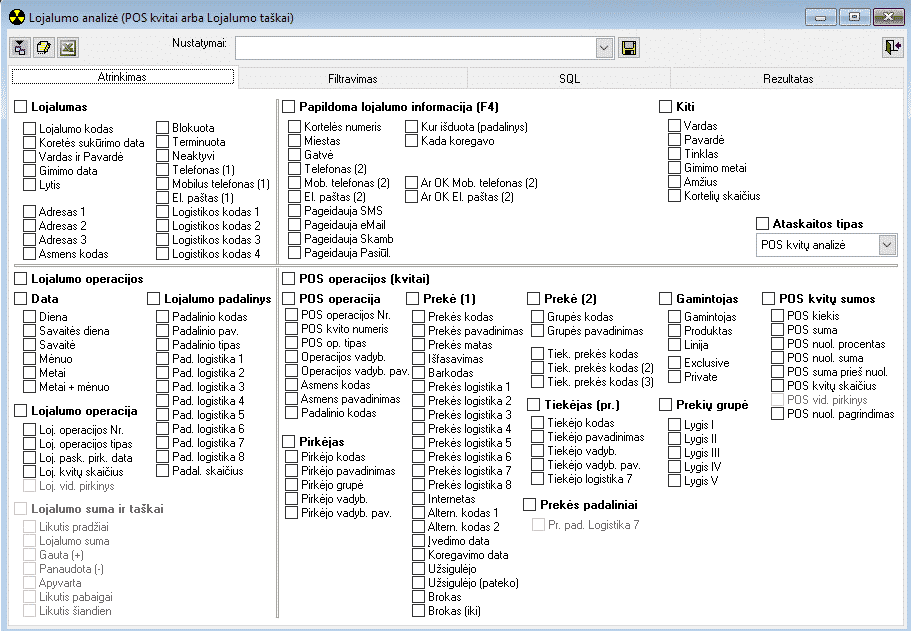Screen dimensions: 911x631
Task: Enable the POS suma checkbox
Action: 778,329
